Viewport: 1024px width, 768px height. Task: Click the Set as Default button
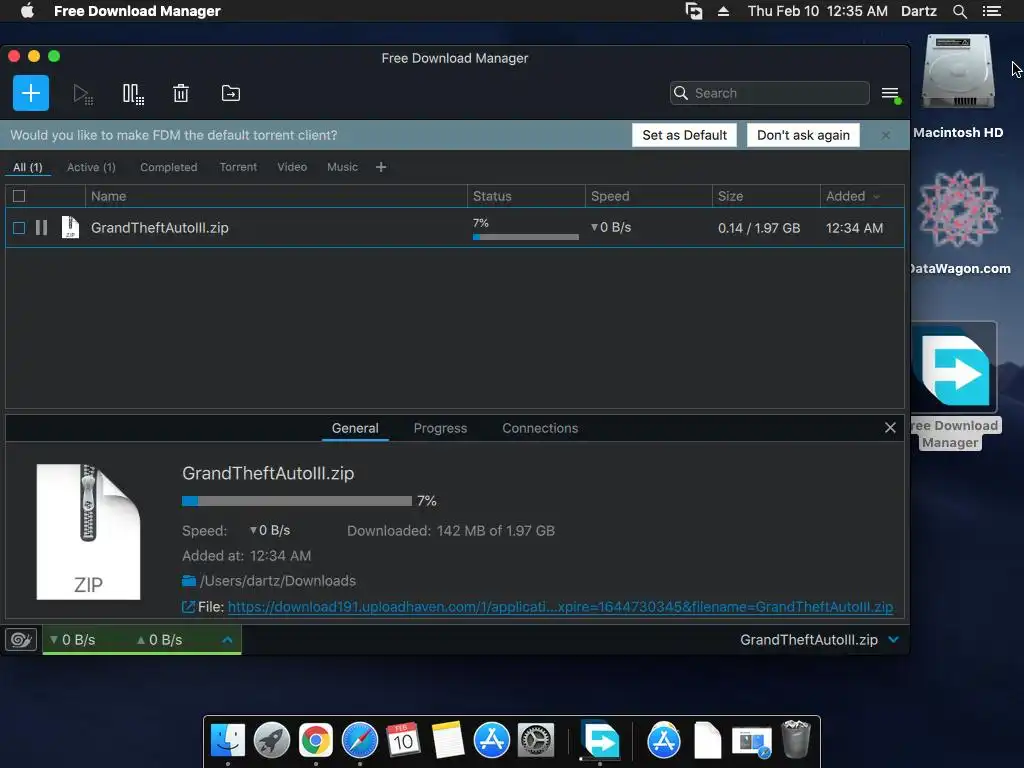pyautogui.click(x=684, y=135)
